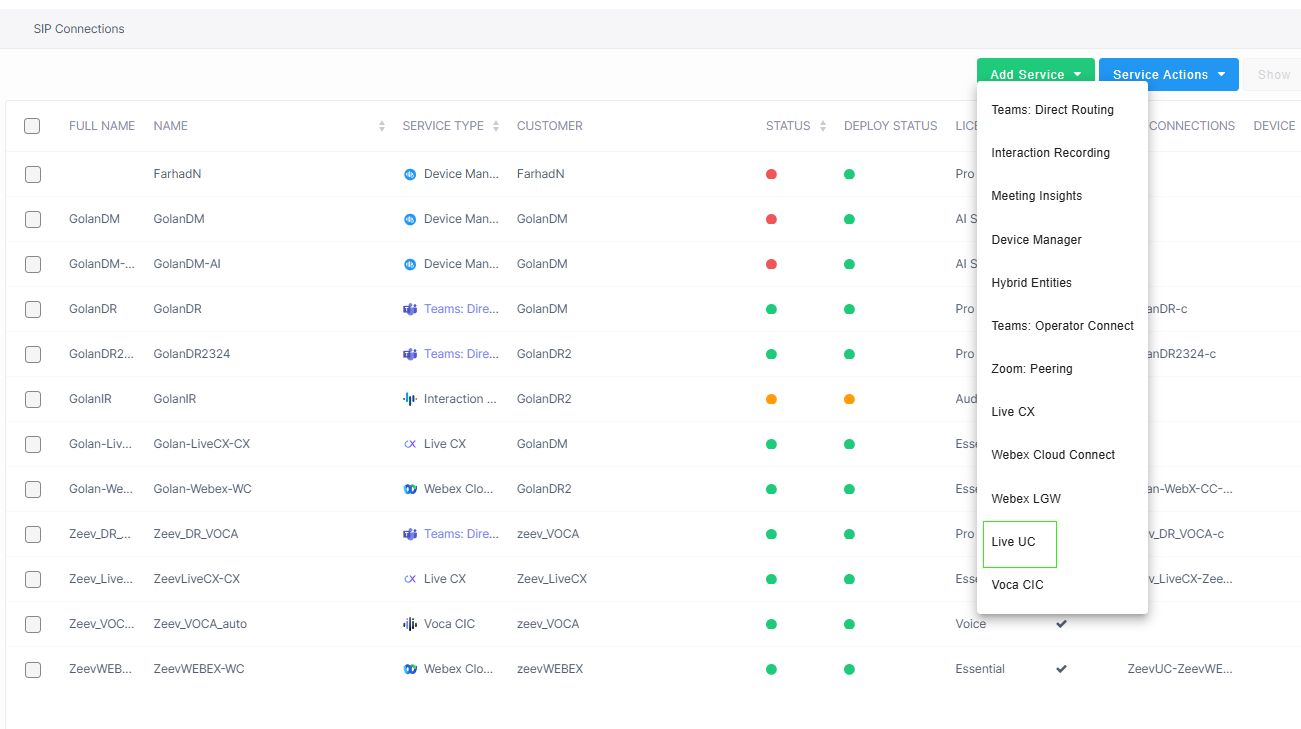Check the ZeevLiveCX-CX row checkbox
This screenshot has width=1301, height=729.
[33, 579]
